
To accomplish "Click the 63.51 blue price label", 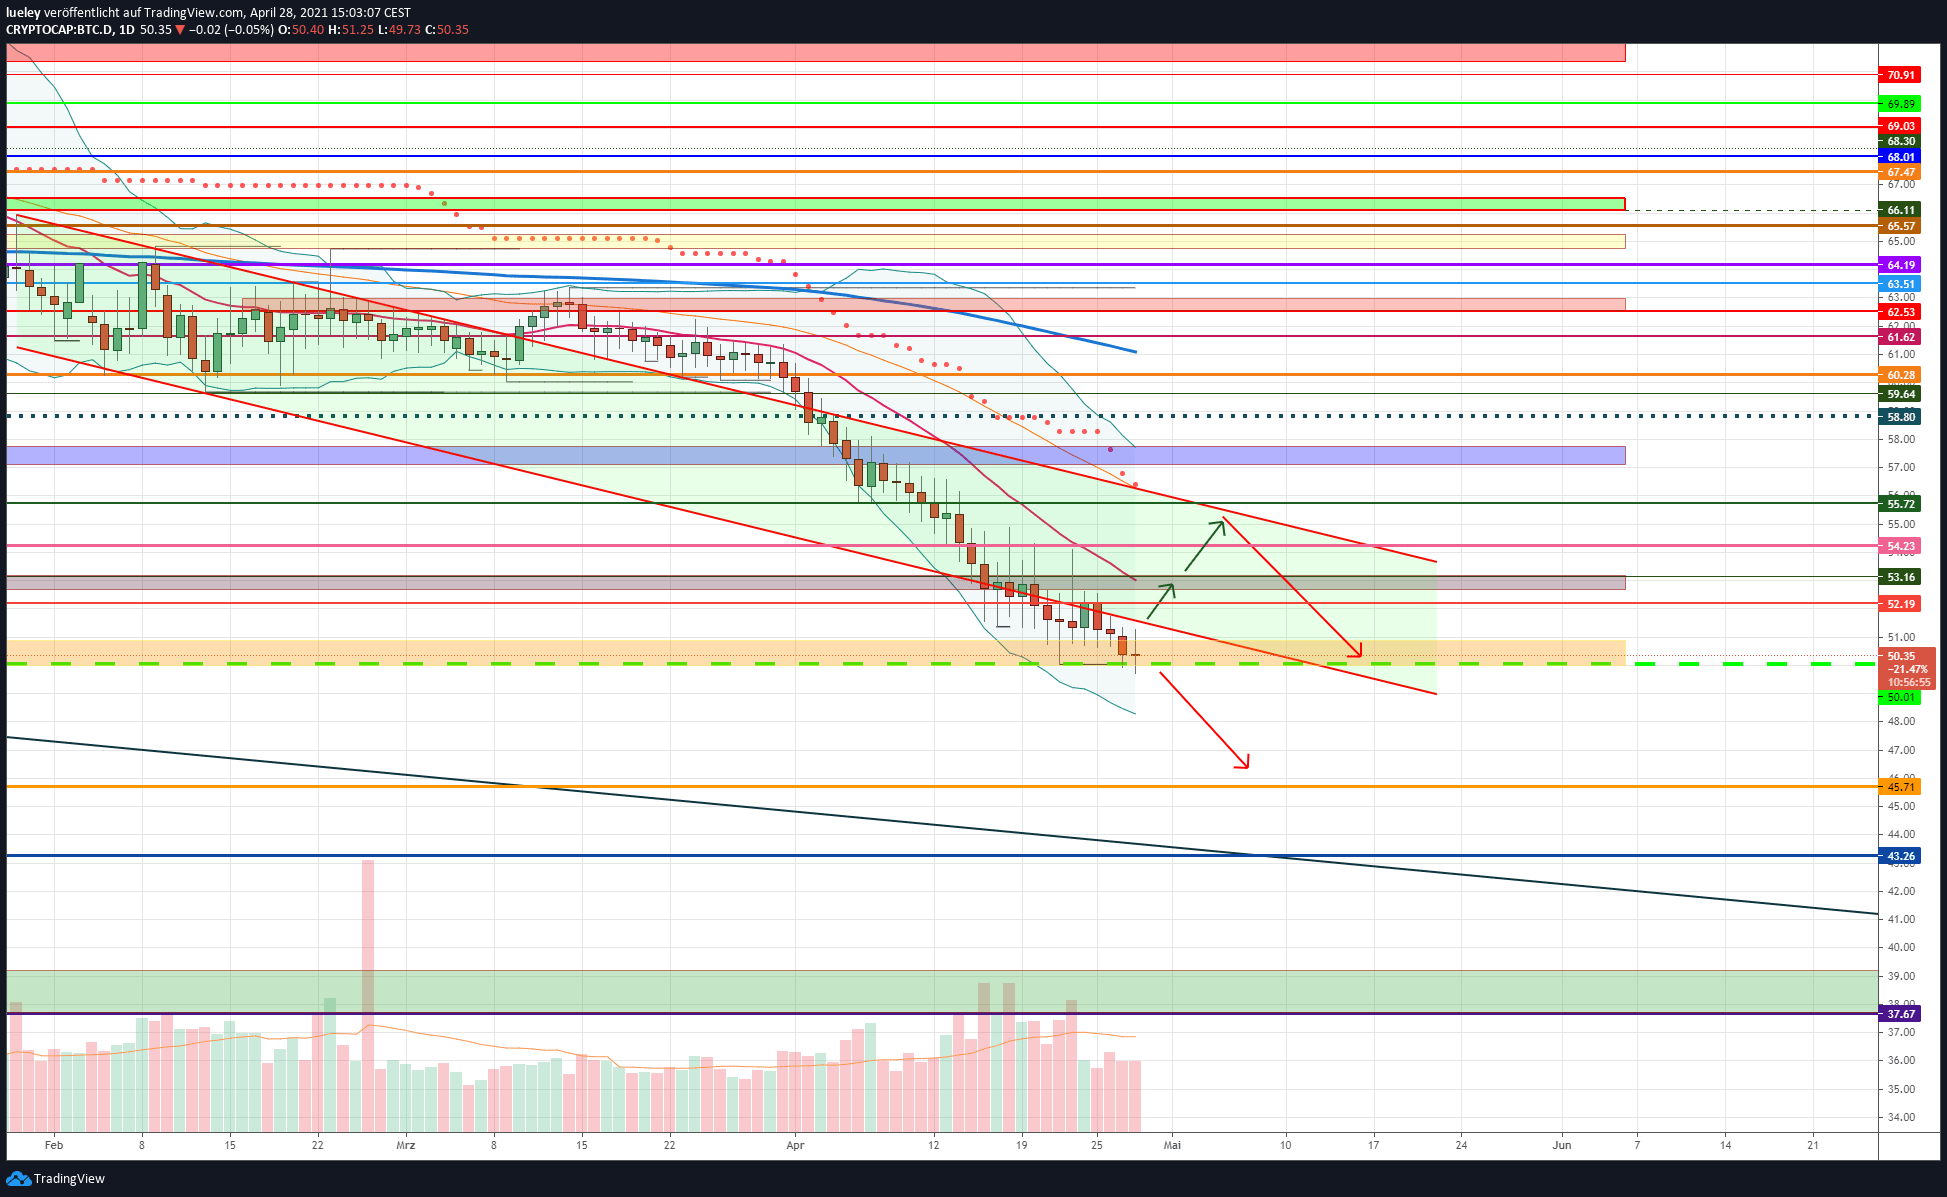I will pyautogui.click(x=1900, y=284).
